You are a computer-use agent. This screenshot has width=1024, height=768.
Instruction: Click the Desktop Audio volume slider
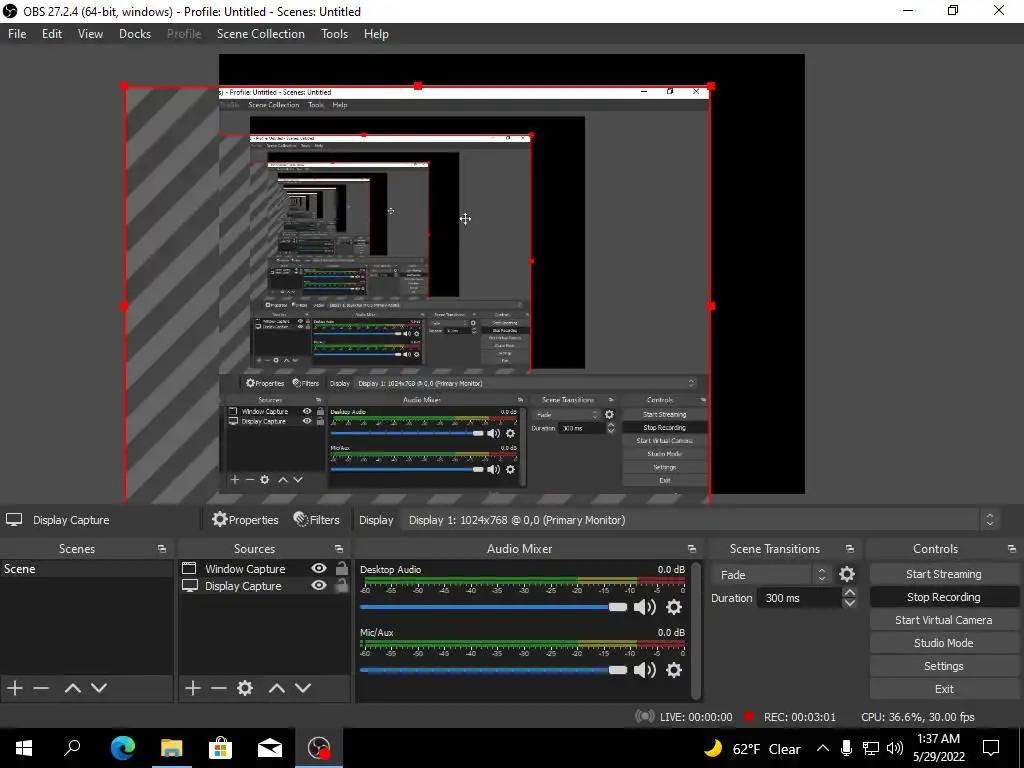[x=493, y=607]
